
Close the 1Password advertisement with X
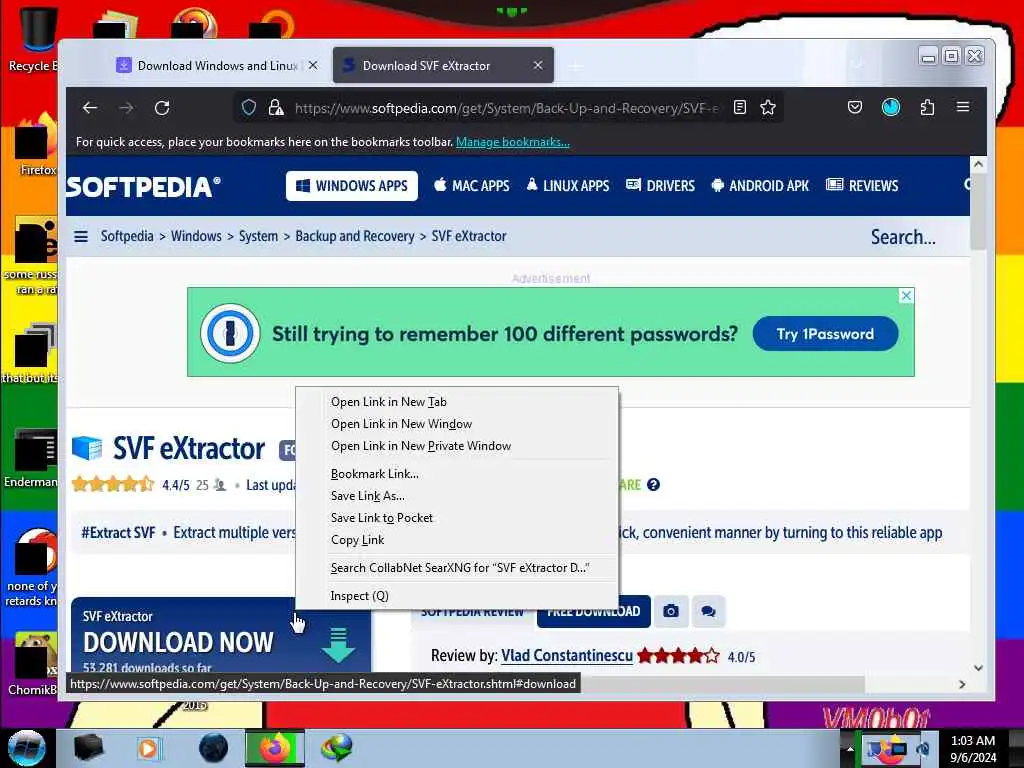[x=906, y=296]
